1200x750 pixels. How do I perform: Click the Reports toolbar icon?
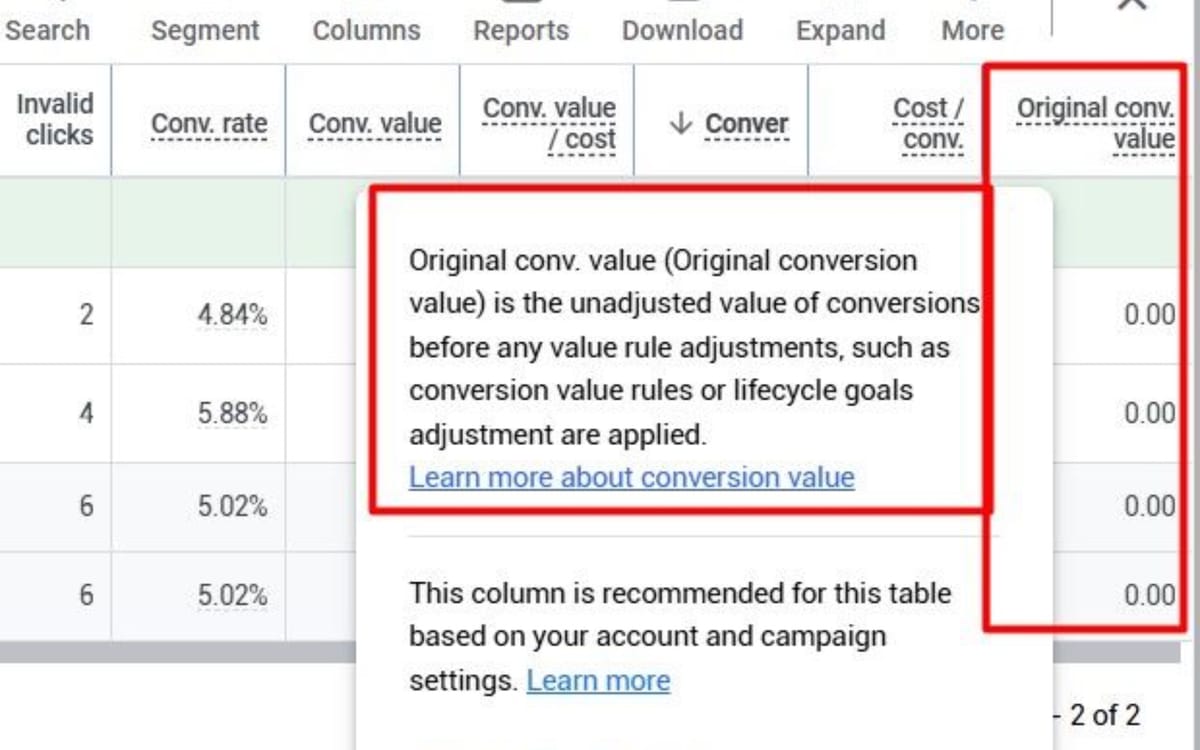(520, 30)
